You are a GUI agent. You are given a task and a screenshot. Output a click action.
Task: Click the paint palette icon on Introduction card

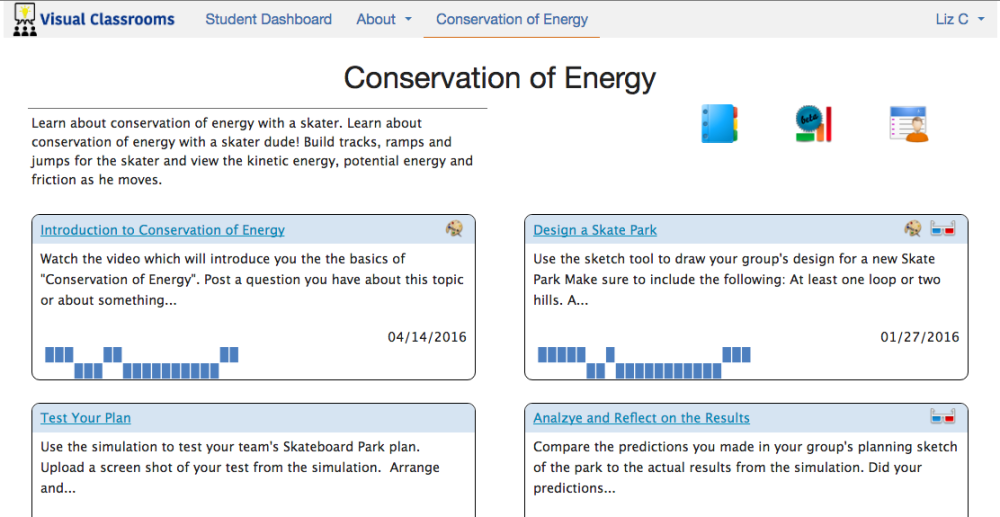pyautogui.click(x=454, y=229)
